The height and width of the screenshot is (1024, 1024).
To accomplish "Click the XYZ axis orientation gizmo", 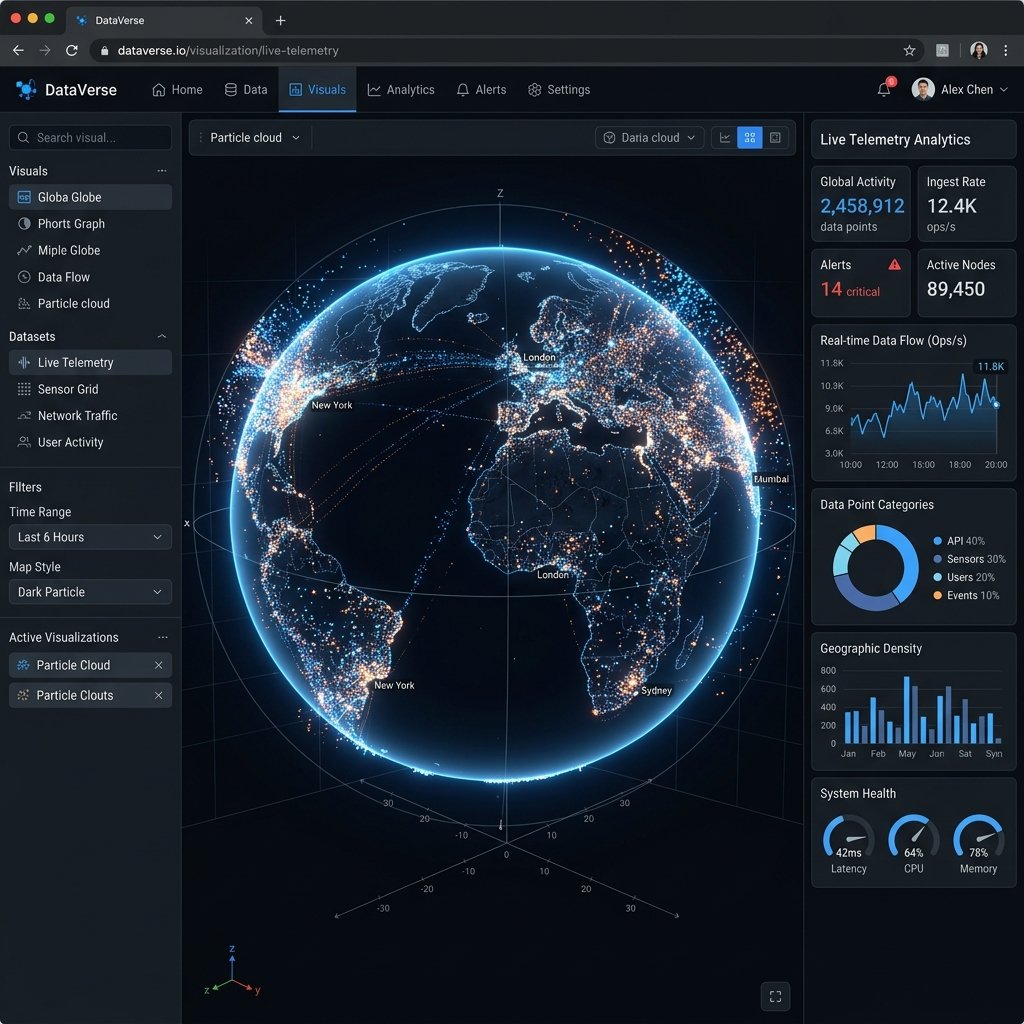I will tap(232, 971).
